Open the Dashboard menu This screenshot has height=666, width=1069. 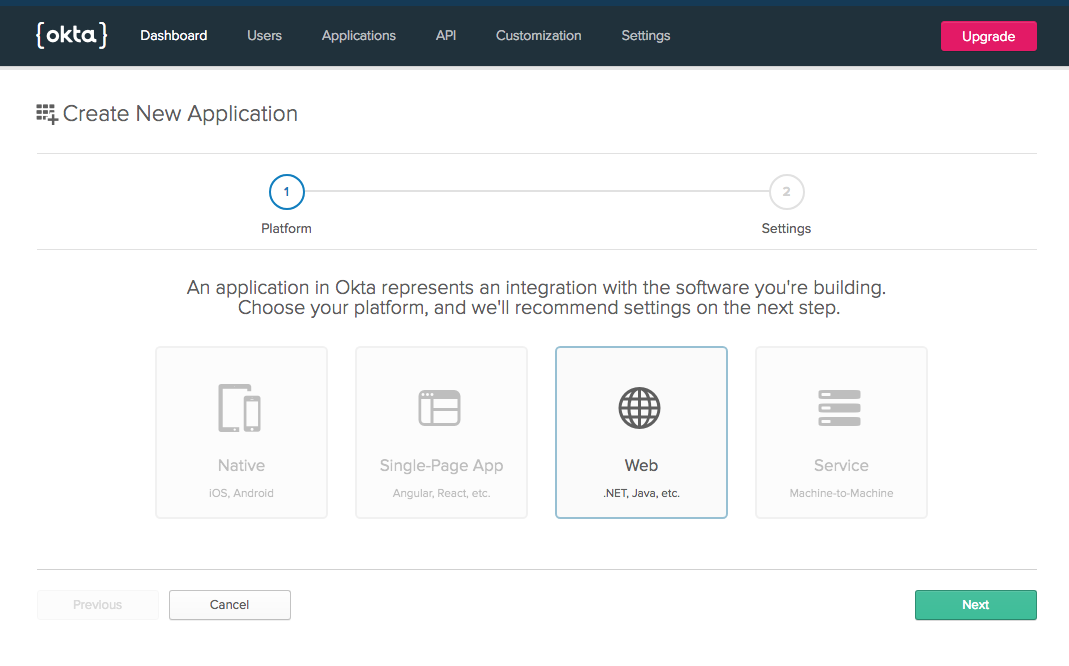coord(174,35)
